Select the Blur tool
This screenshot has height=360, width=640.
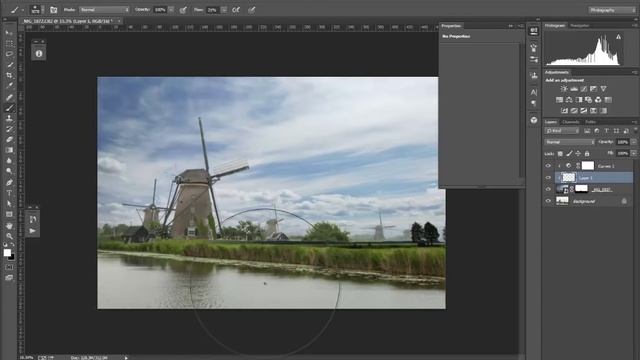tap(9, 161)
